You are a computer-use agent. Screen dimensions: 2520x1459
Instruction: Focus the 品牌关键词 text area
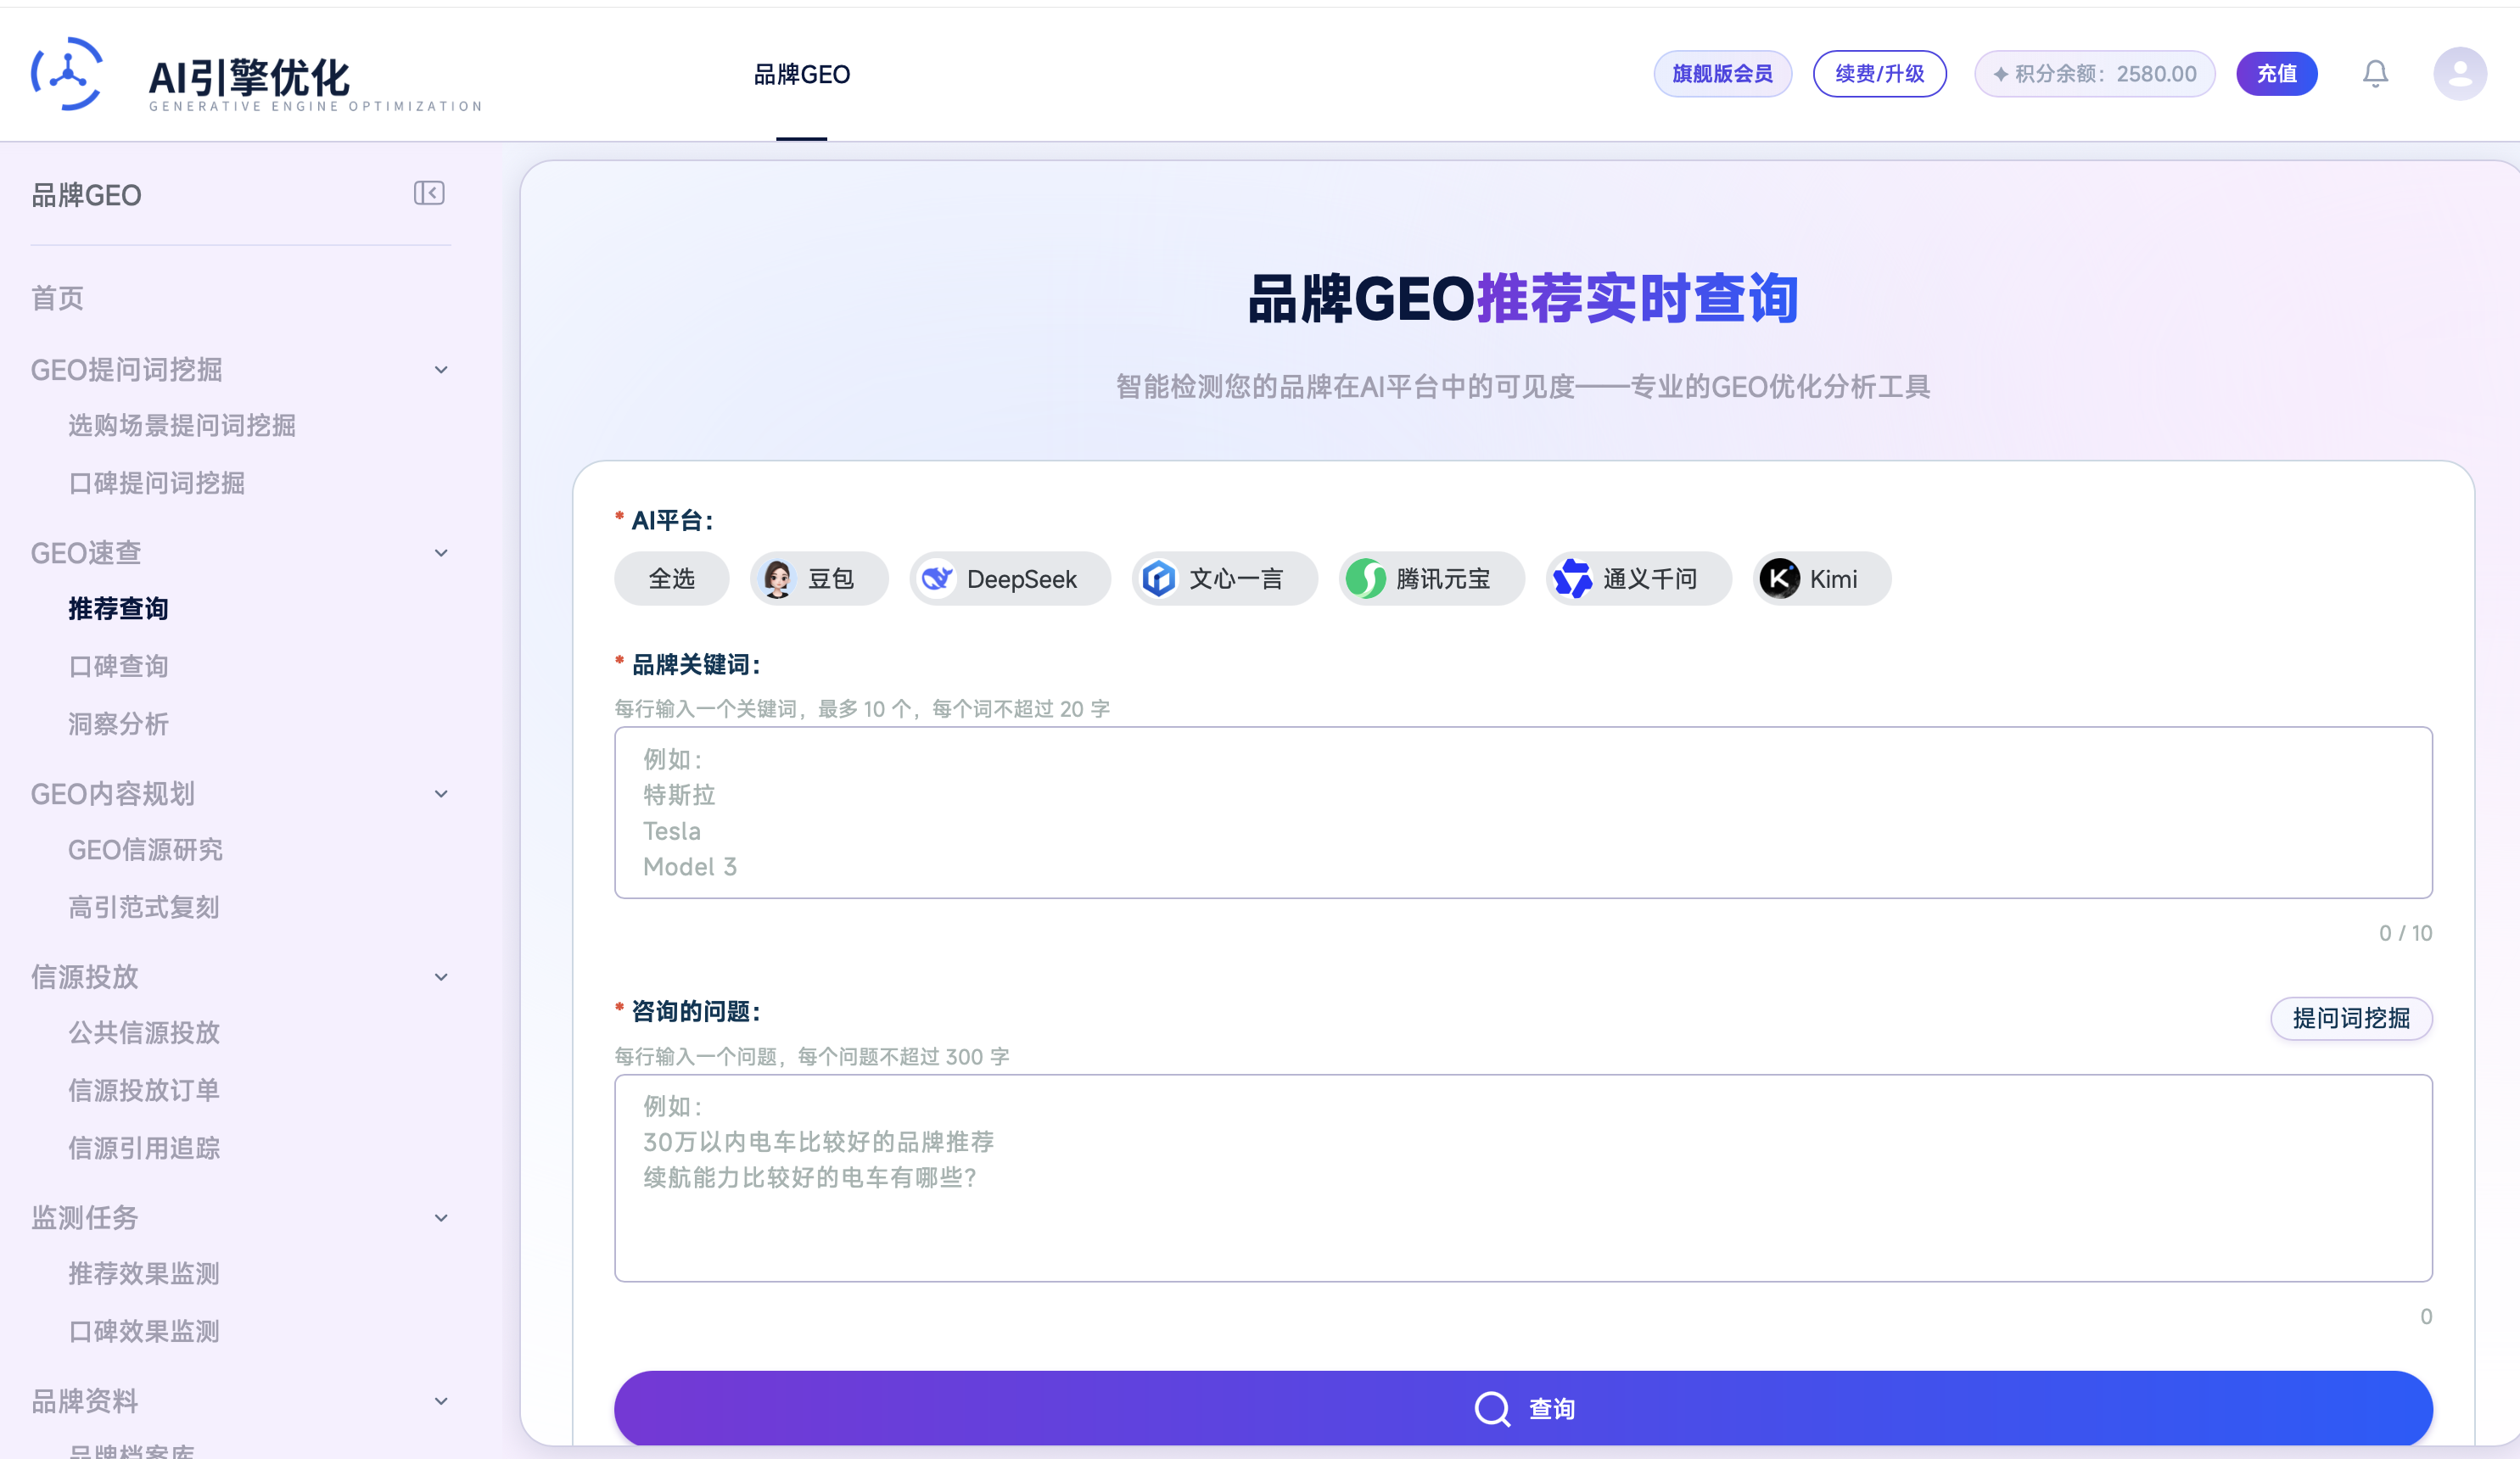pyautogui.click(x=1523, y=813)
